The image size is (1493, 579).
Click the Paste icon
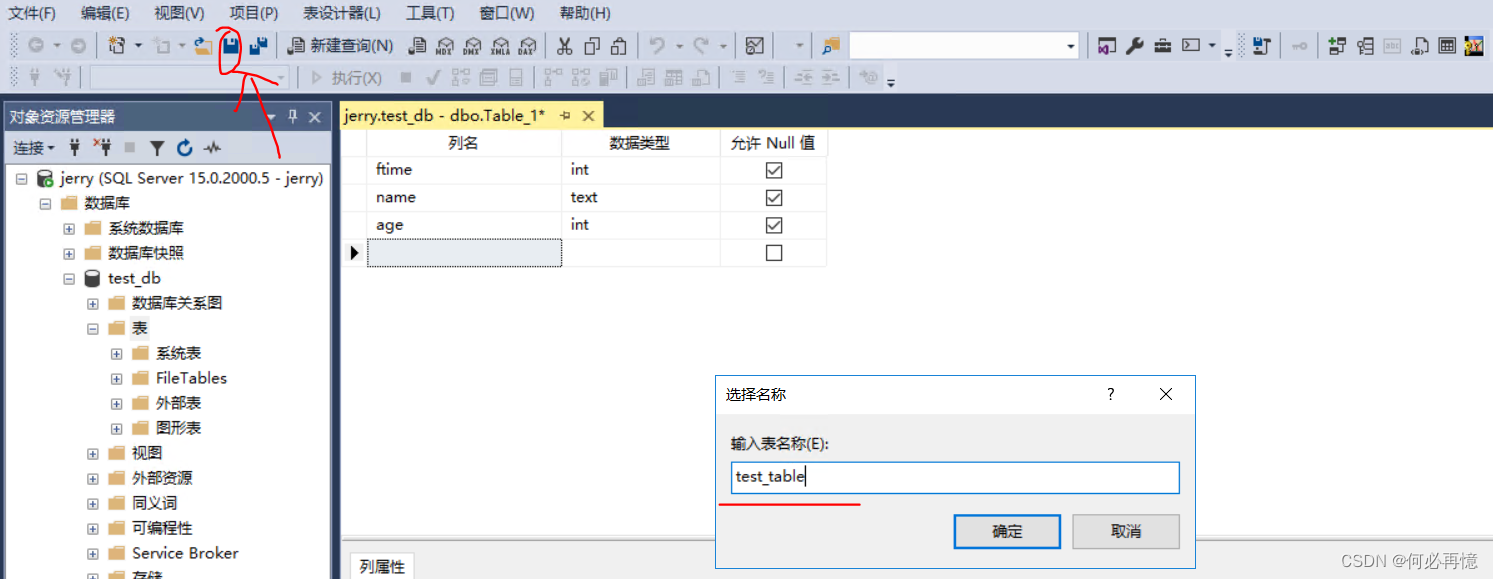click(x=619, y=45)
